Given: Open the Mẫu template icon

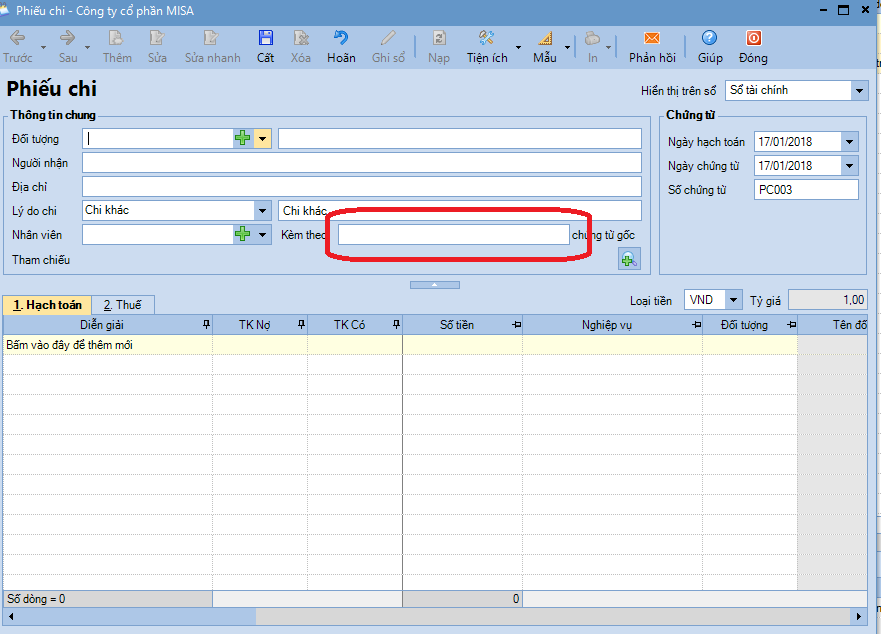Looking at the screenshot, I should (x=545, y=38).
